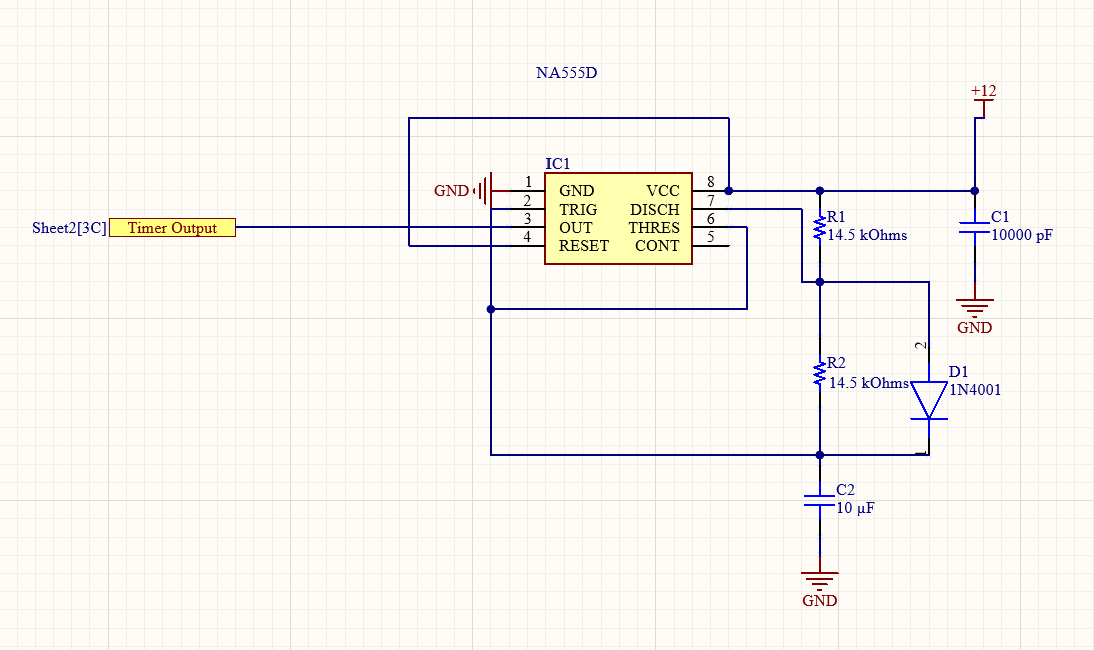
Task: Click the C2 designator label
Action: click(845, 490)
